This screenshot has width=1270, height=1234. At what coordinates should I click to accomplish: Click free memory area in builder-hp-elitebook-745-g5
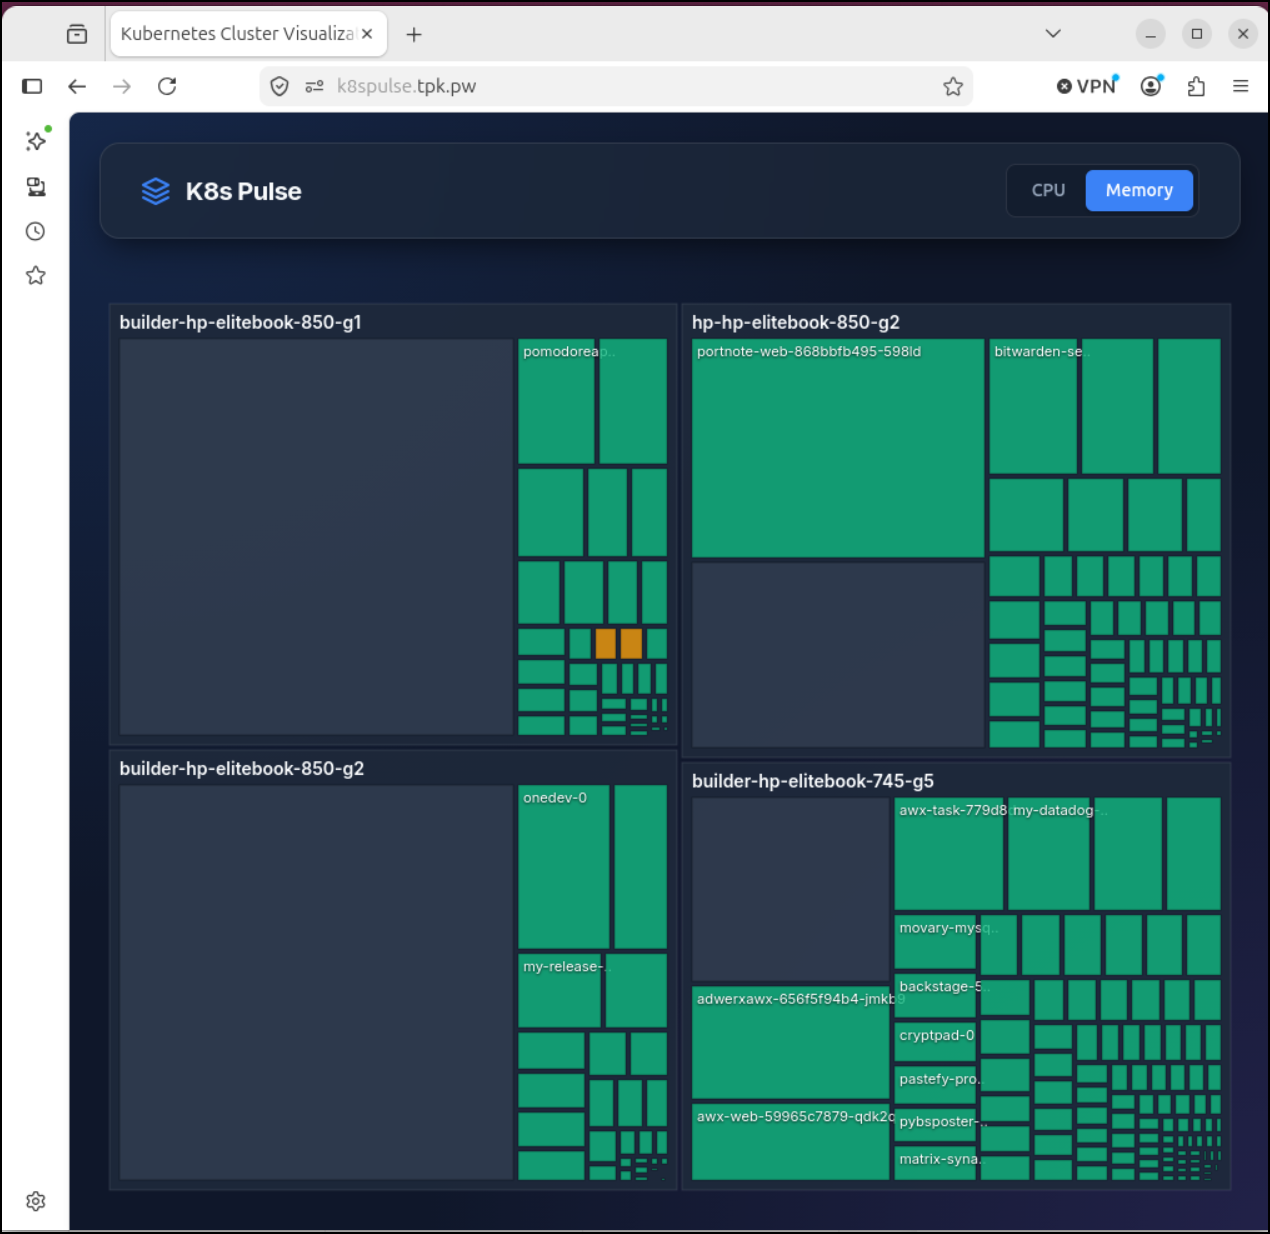tap(791, 889)
